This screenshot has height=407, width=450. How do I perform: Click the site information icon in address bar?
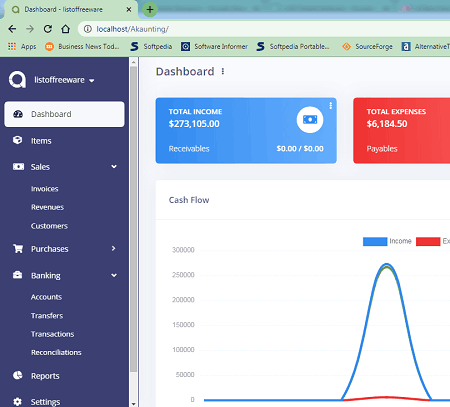[88, 29]
